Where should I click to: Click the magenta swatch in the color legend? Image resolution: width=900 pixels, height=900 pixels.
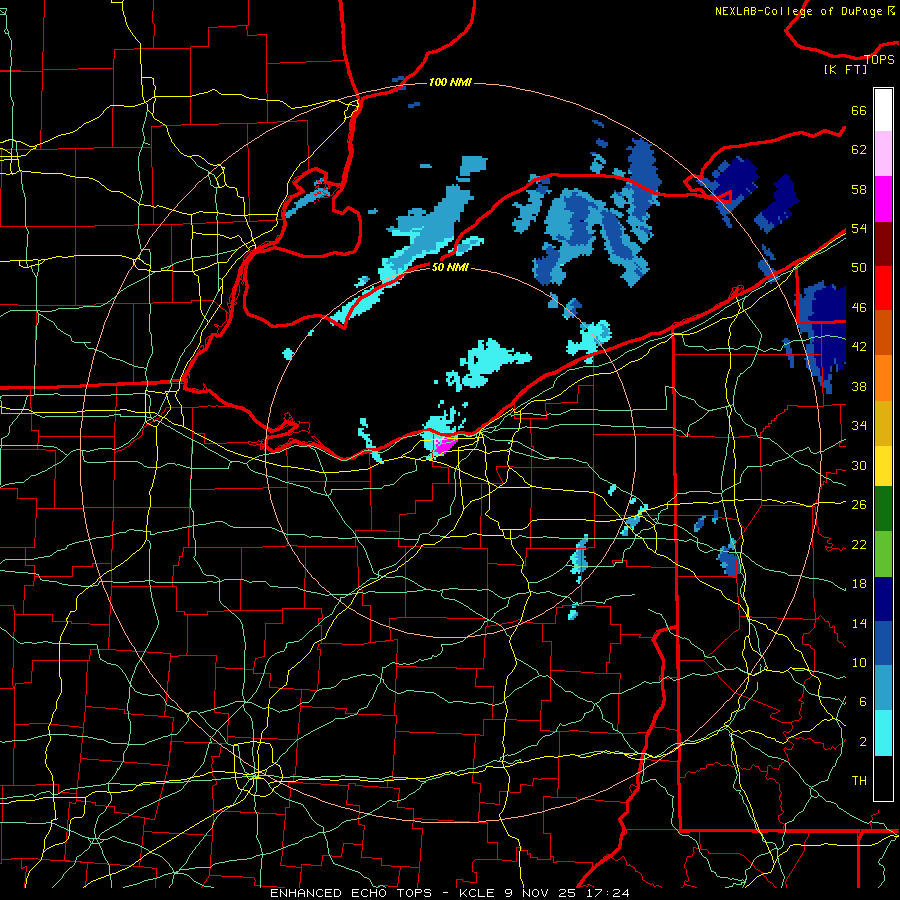point(883,199)
